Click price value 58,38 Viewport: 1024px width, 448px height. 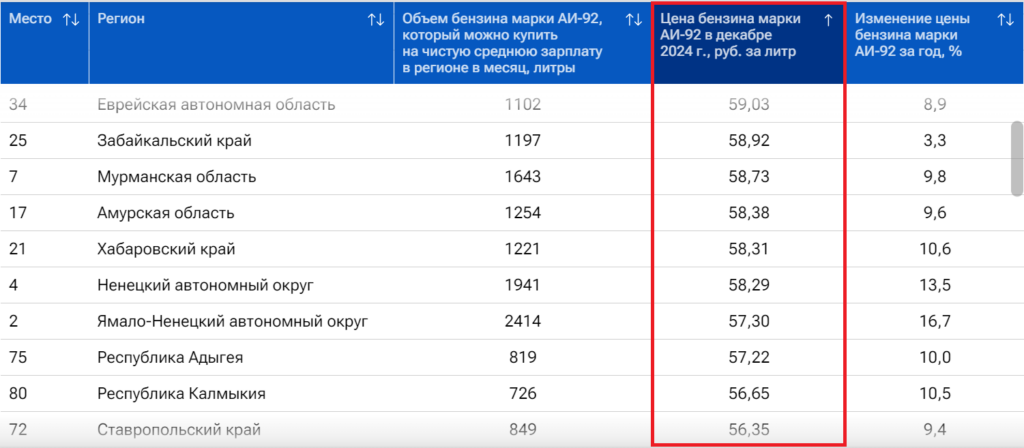(750, 213)
